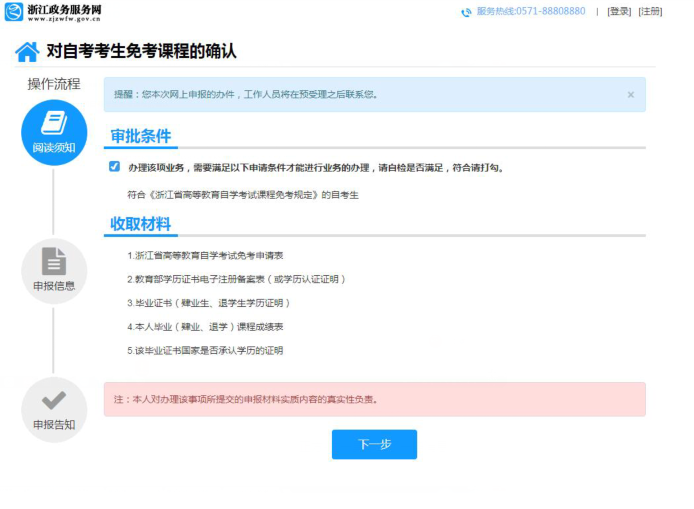
Task: Click the 审批条件 section heading
Action: pyautogui.click(x=140, y=136)
